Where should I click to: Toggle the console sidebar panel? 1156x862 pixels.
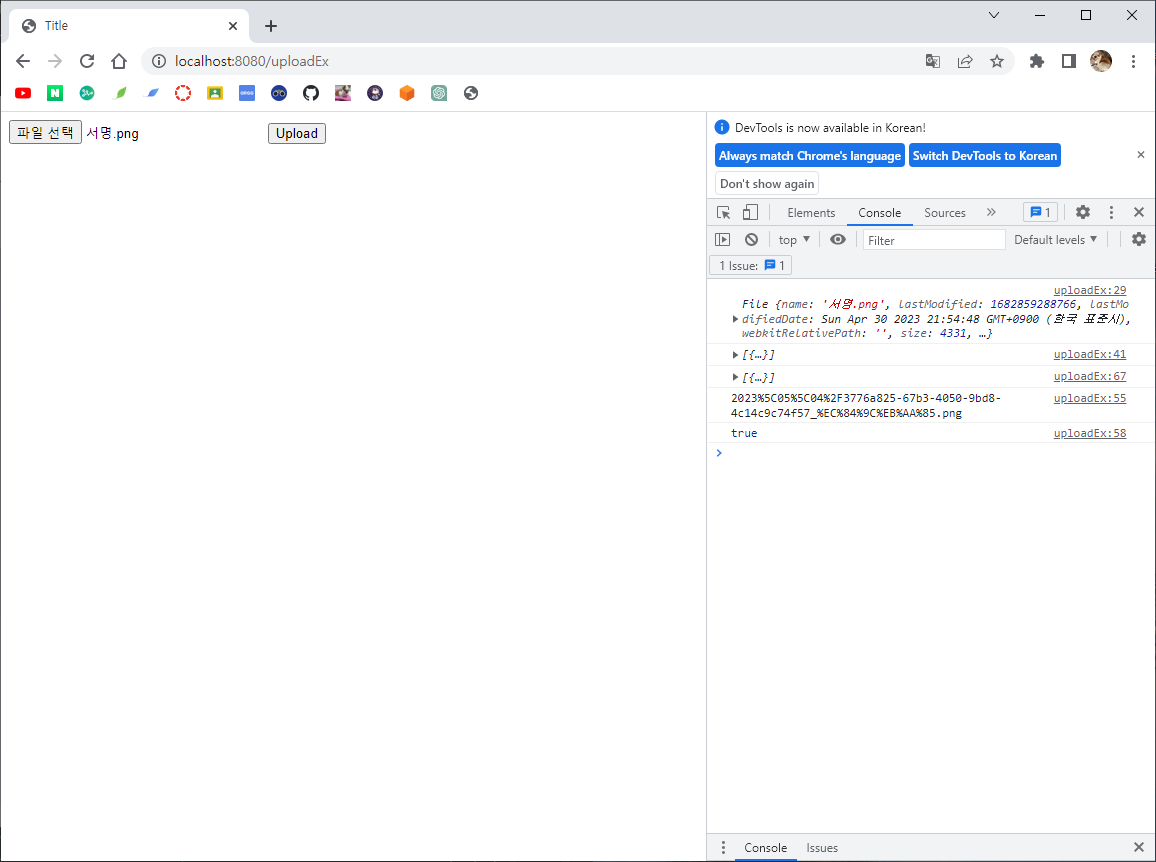[x=722, y=240]
